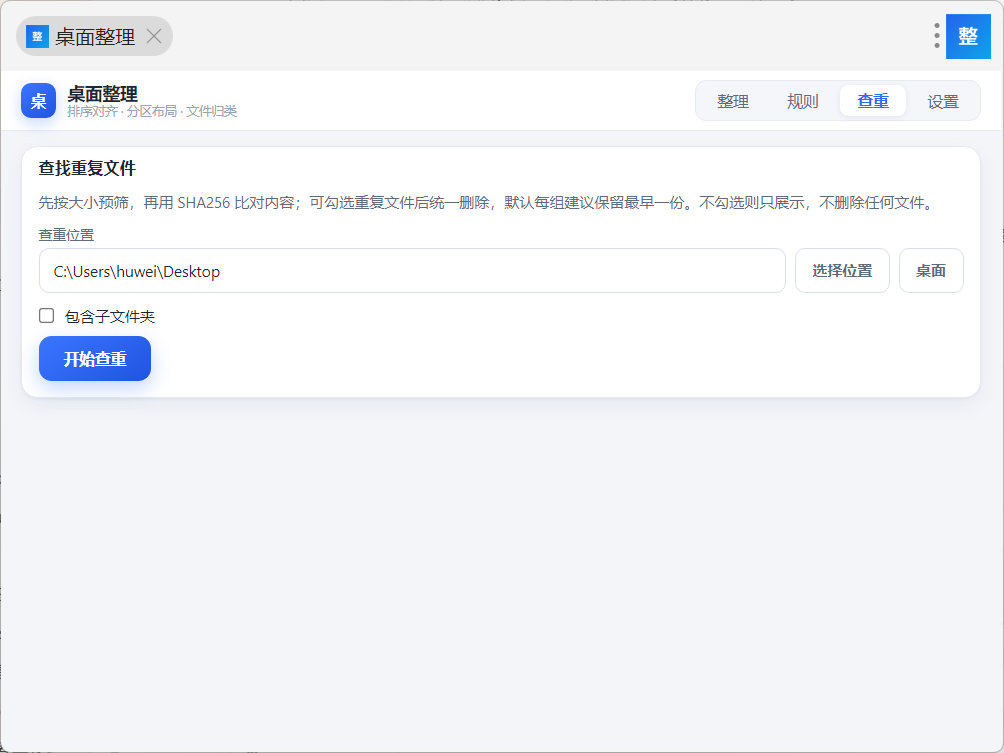Viewport: 1004px width, 753px height.
Task: Click the small 整 icon in window tab
Action: (x=37, y=36)
